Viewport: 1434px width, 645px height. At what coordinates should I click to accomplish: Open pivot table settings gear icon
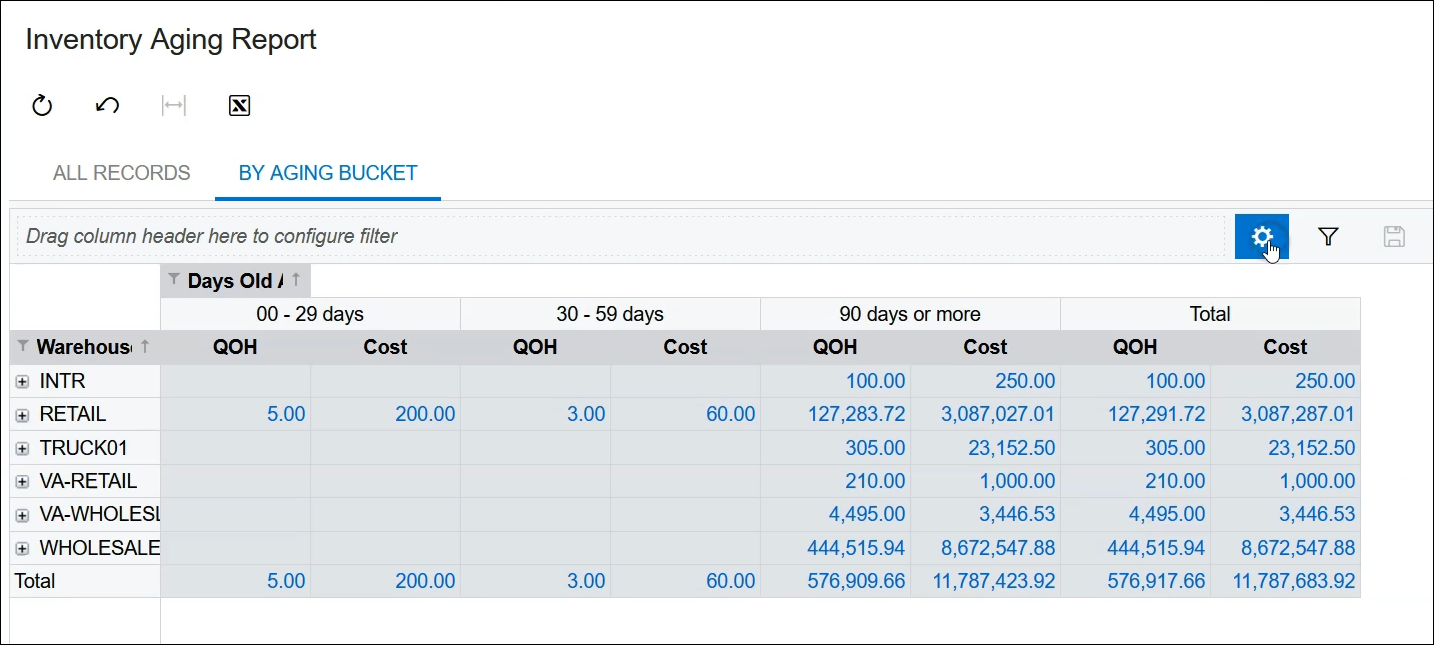click(1261, 237)
